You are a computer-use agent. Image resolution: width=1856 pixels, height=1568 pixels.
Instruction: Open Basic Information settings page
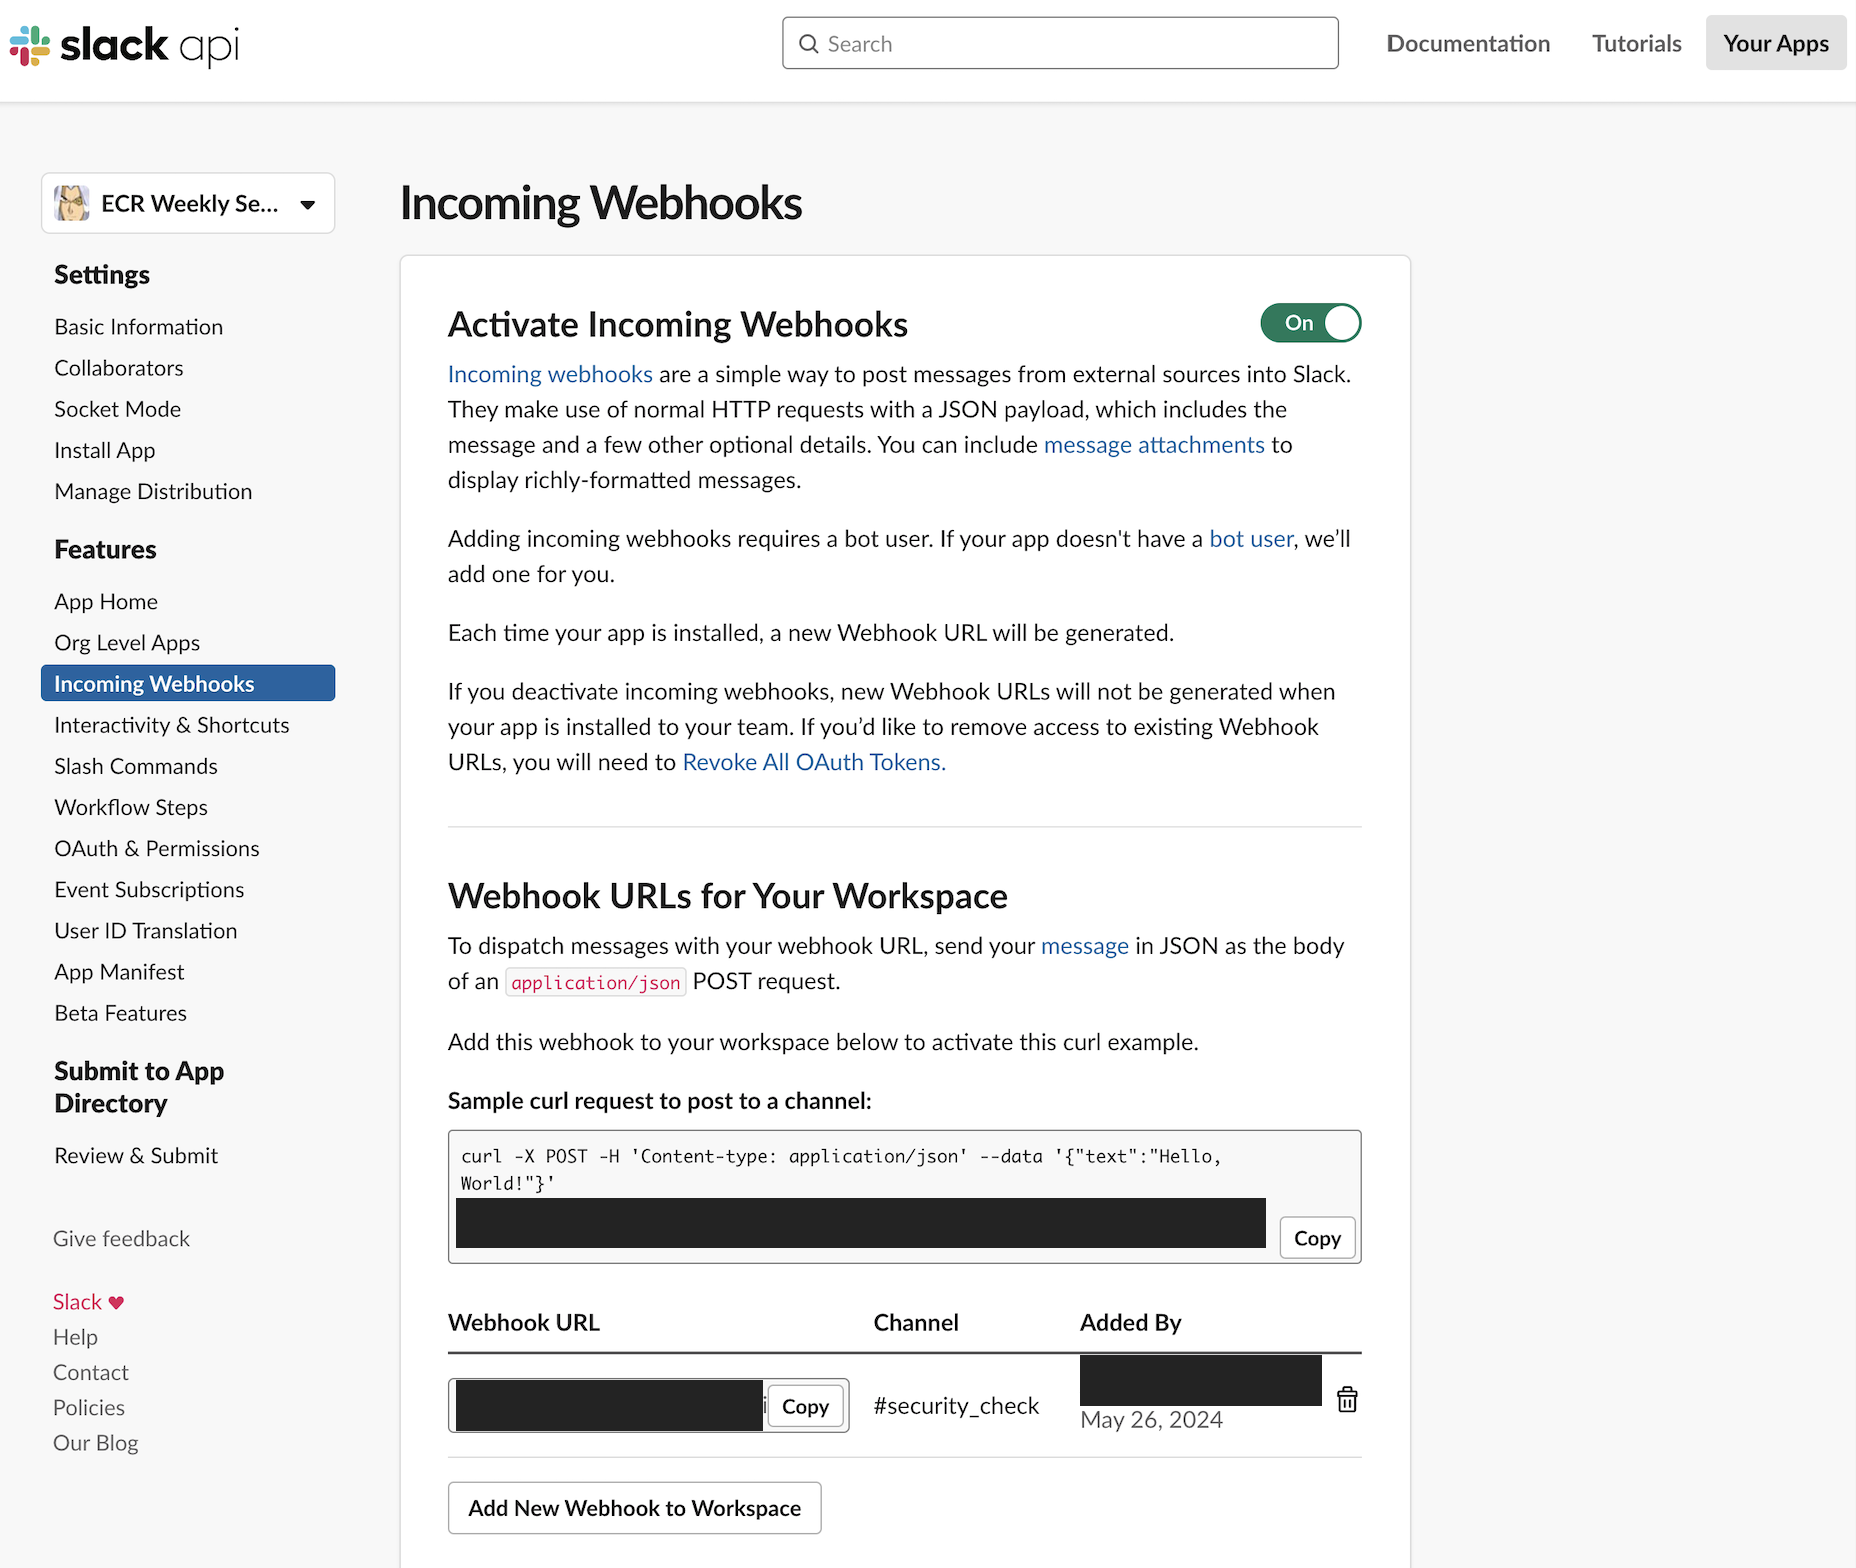[139, 327]
